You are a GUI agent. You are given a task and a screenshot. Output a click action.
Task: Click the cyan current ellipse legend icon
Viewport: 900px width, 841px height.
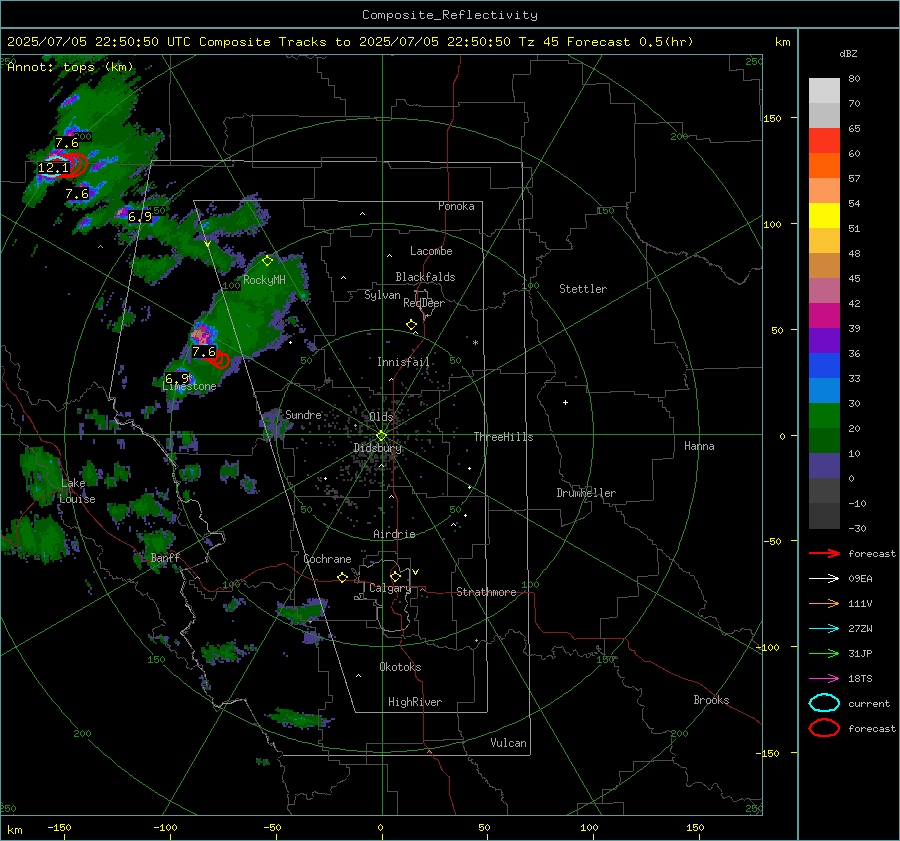pyautogui.click(x=824, y=703)
